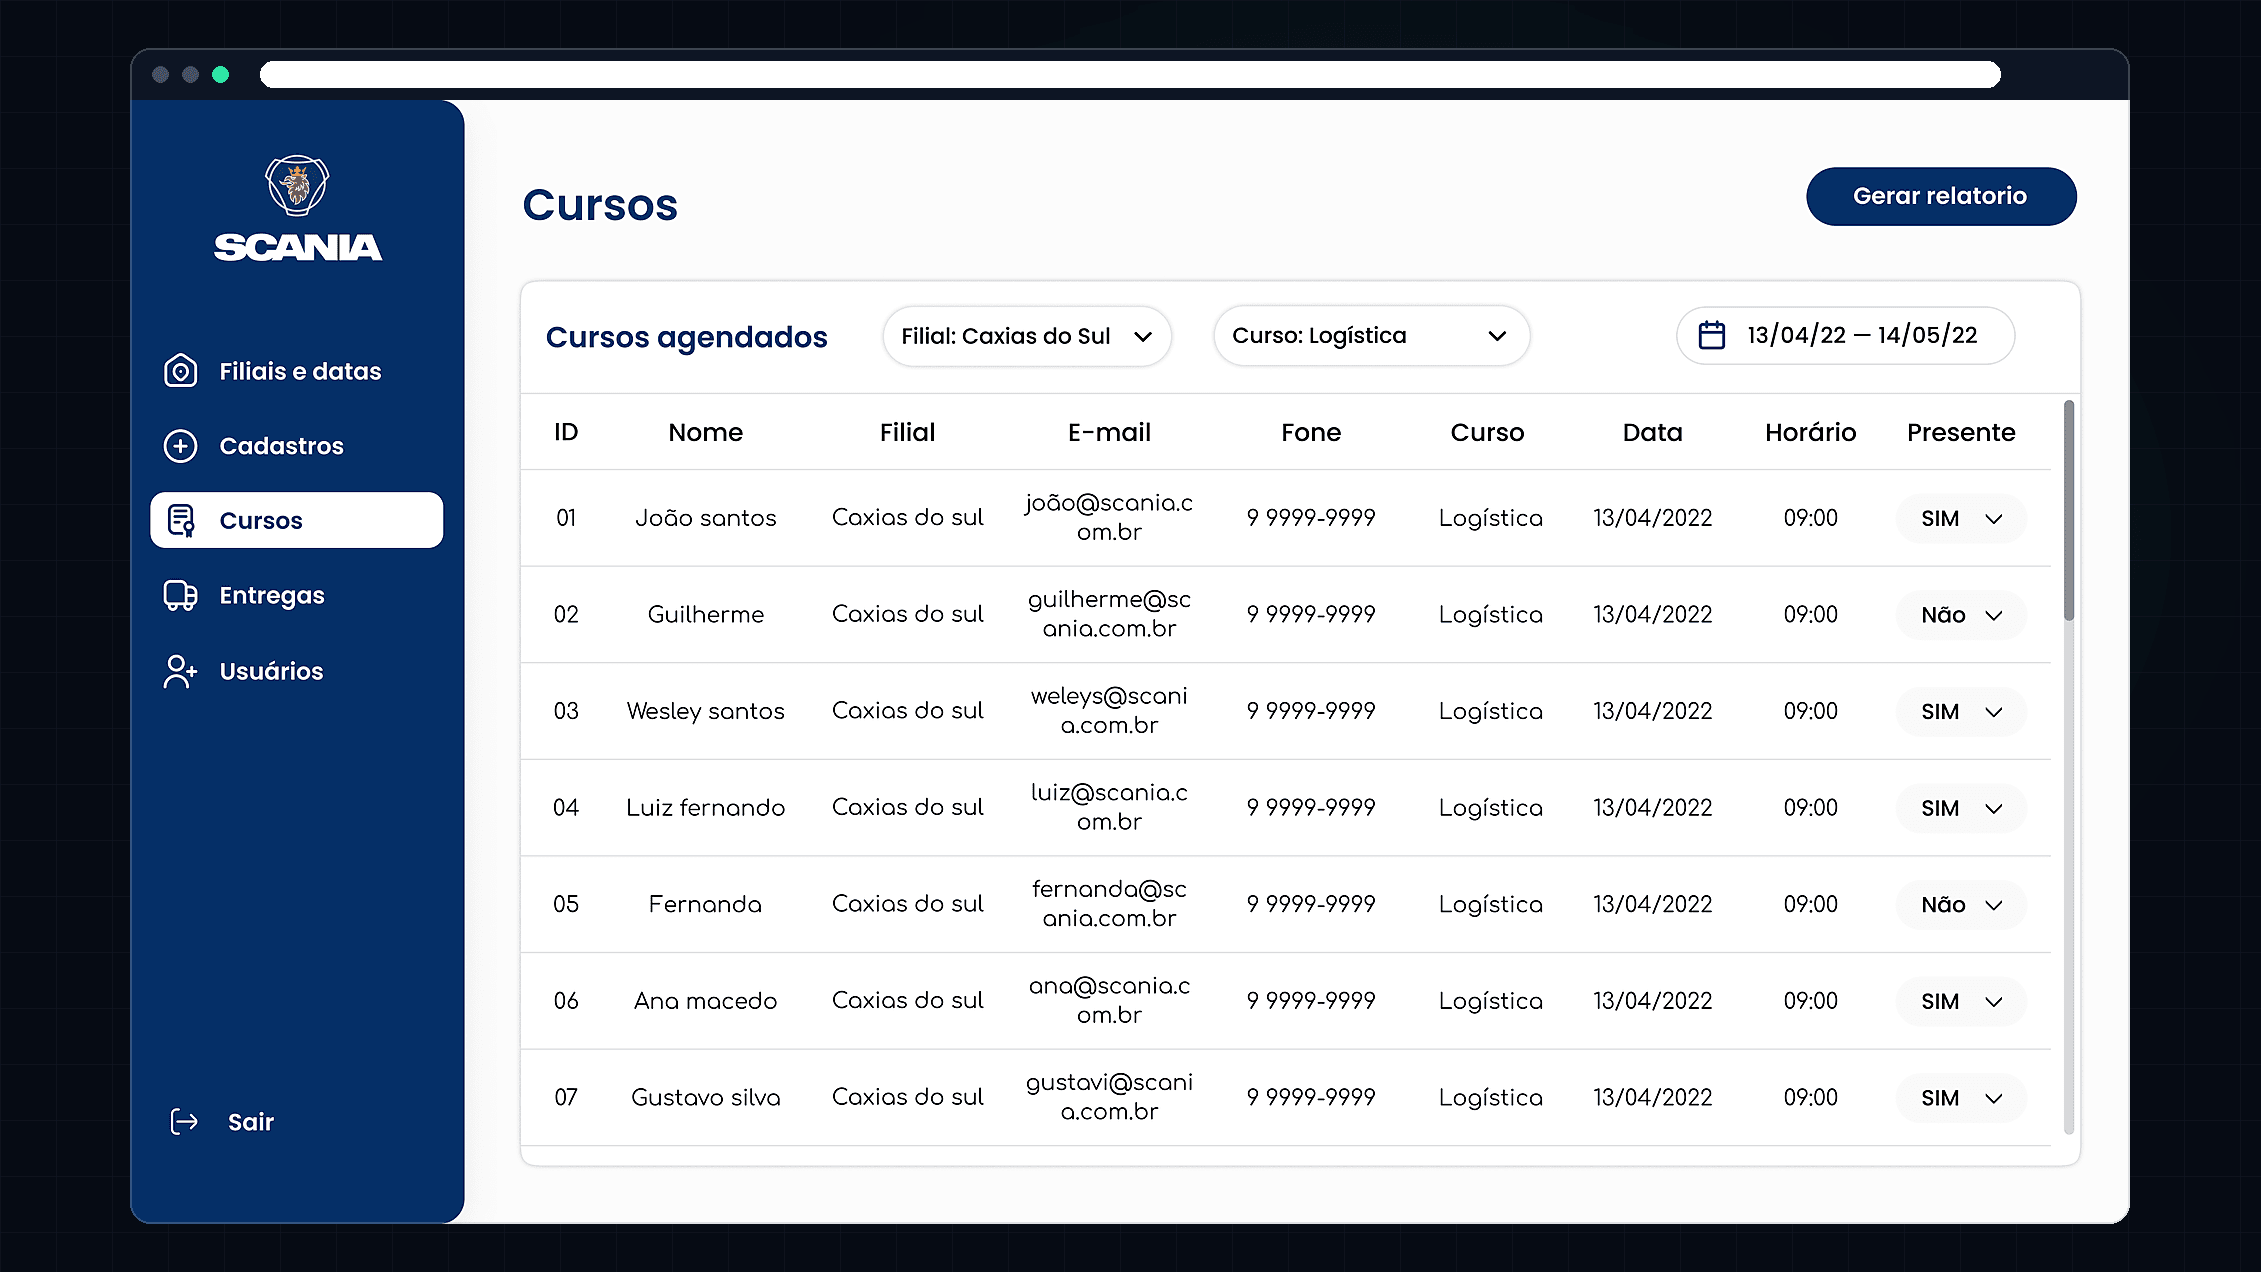Toggle Fernanda's presence from Não

point(1961,905)
